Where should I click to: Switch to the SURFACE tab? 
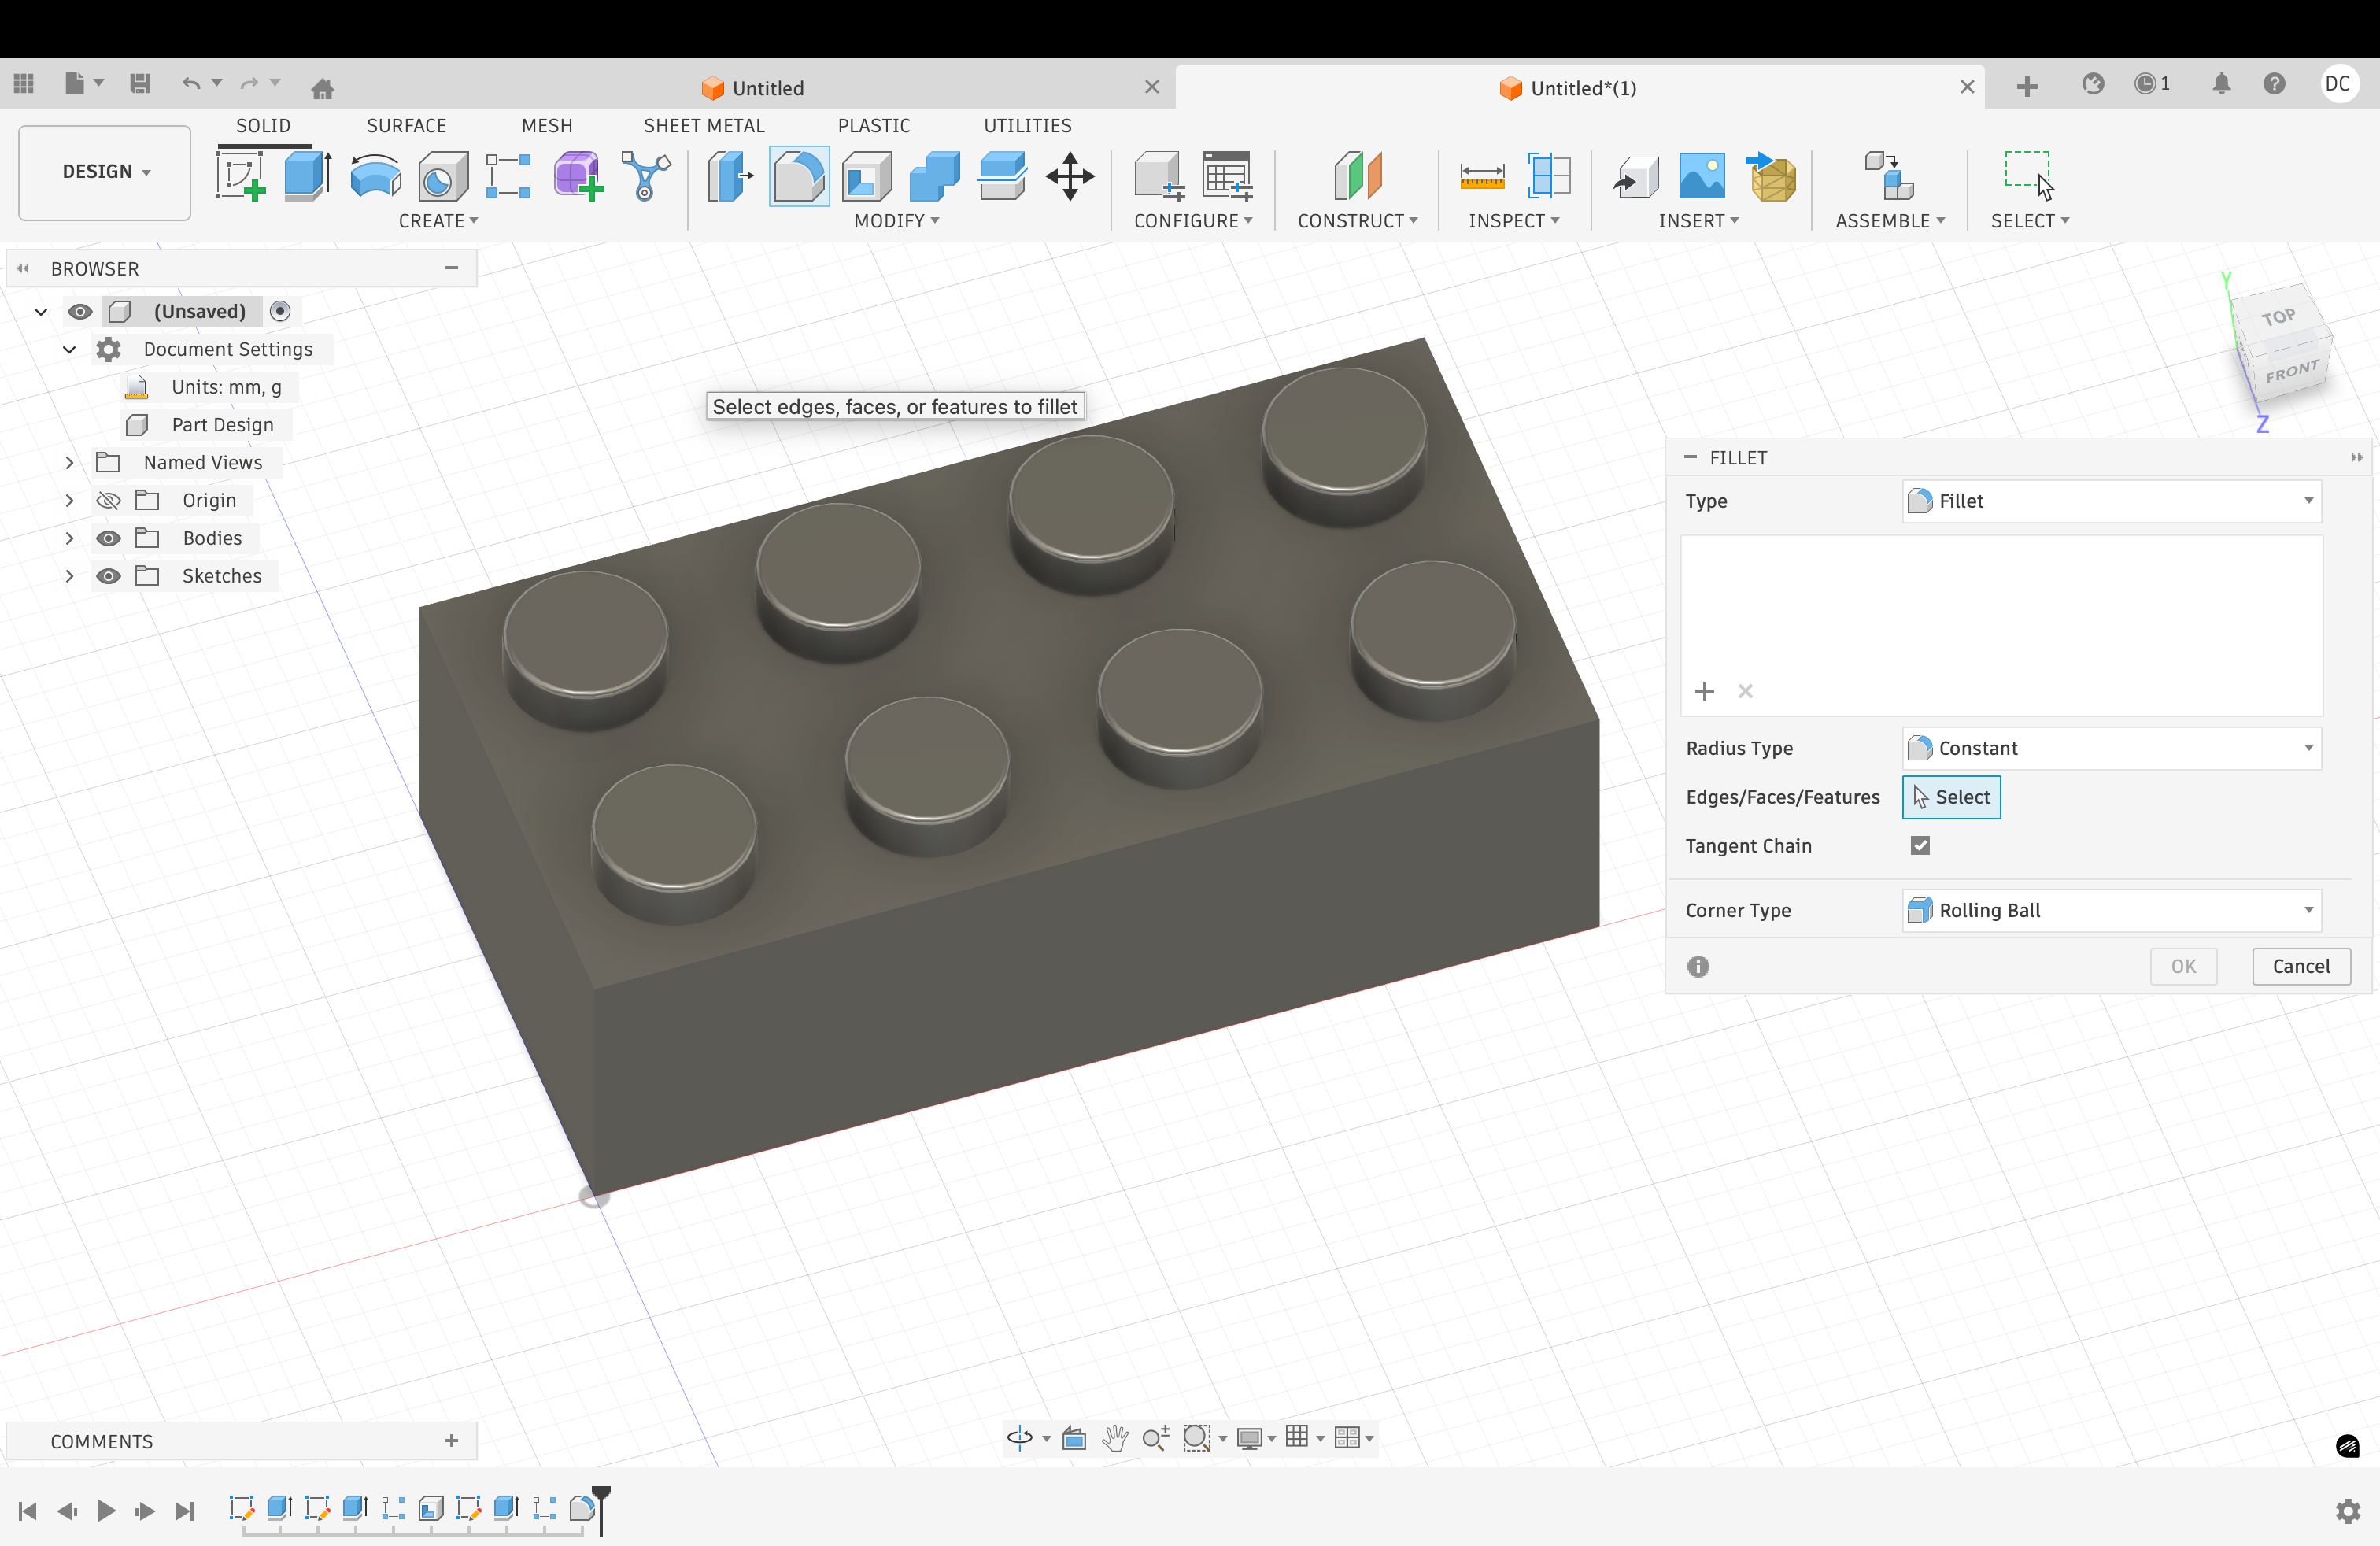(x=406, y=125)
